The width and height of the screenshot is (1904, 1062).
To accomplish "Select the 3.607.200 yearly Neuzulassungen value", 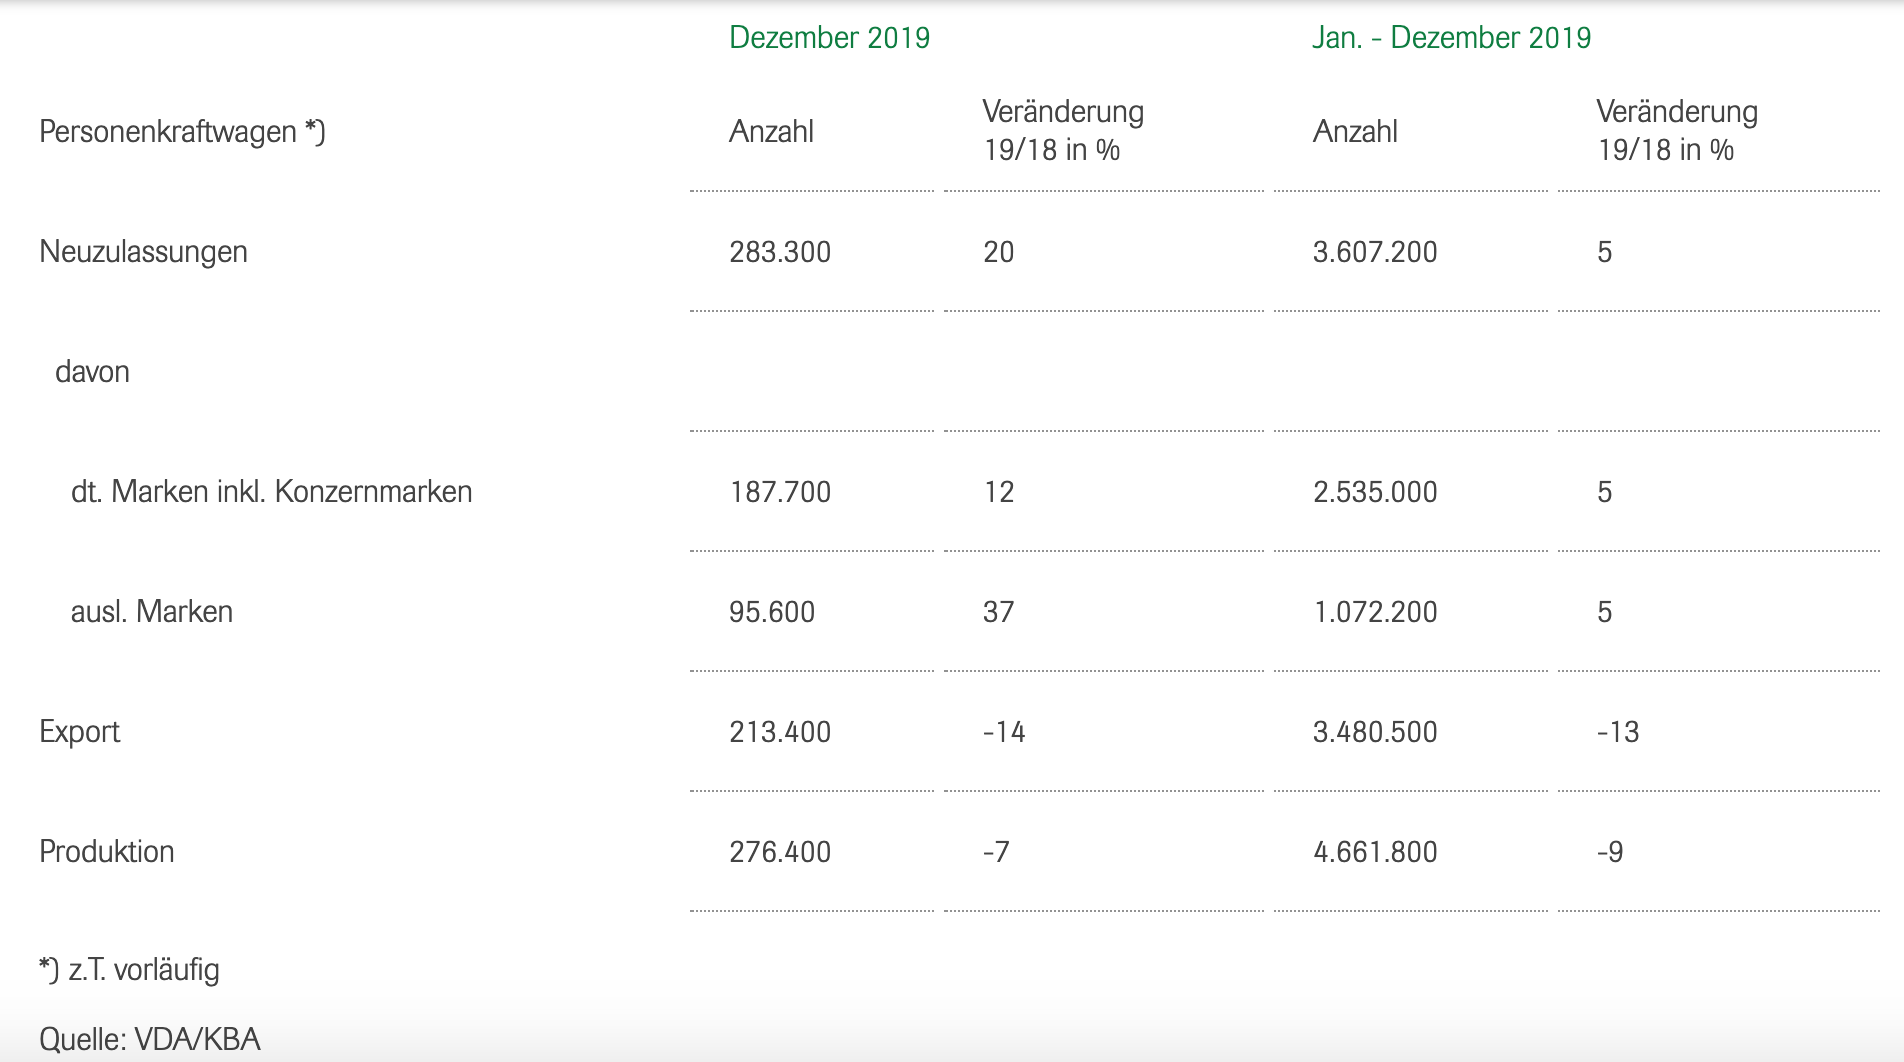I will click(x=1375, y=252).
